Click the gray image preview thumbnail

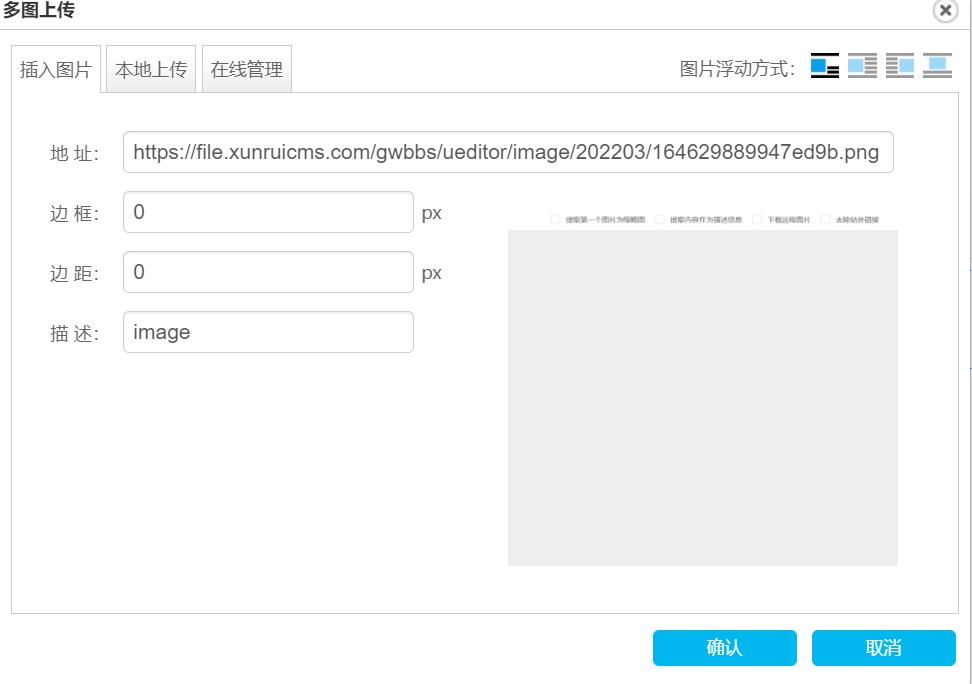click(x=703, y=389)
